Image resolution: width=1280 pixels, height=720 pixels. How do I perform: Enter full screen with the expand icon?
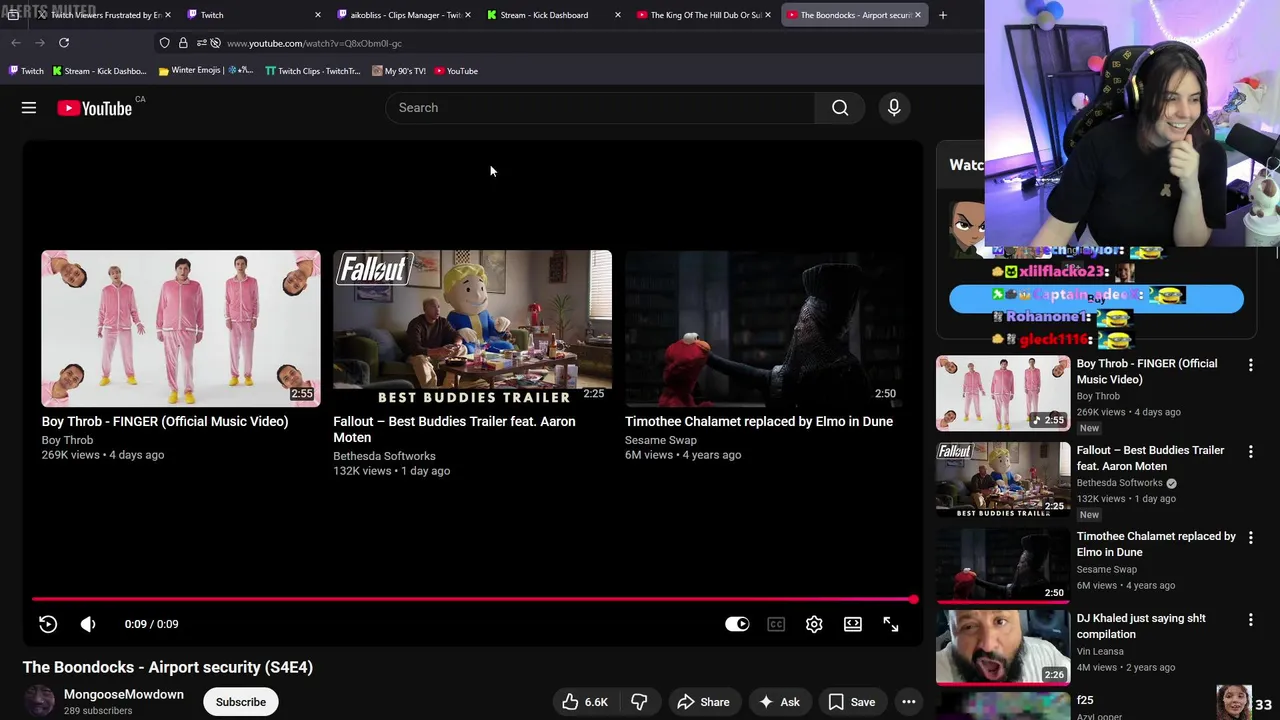click(891, 624)
